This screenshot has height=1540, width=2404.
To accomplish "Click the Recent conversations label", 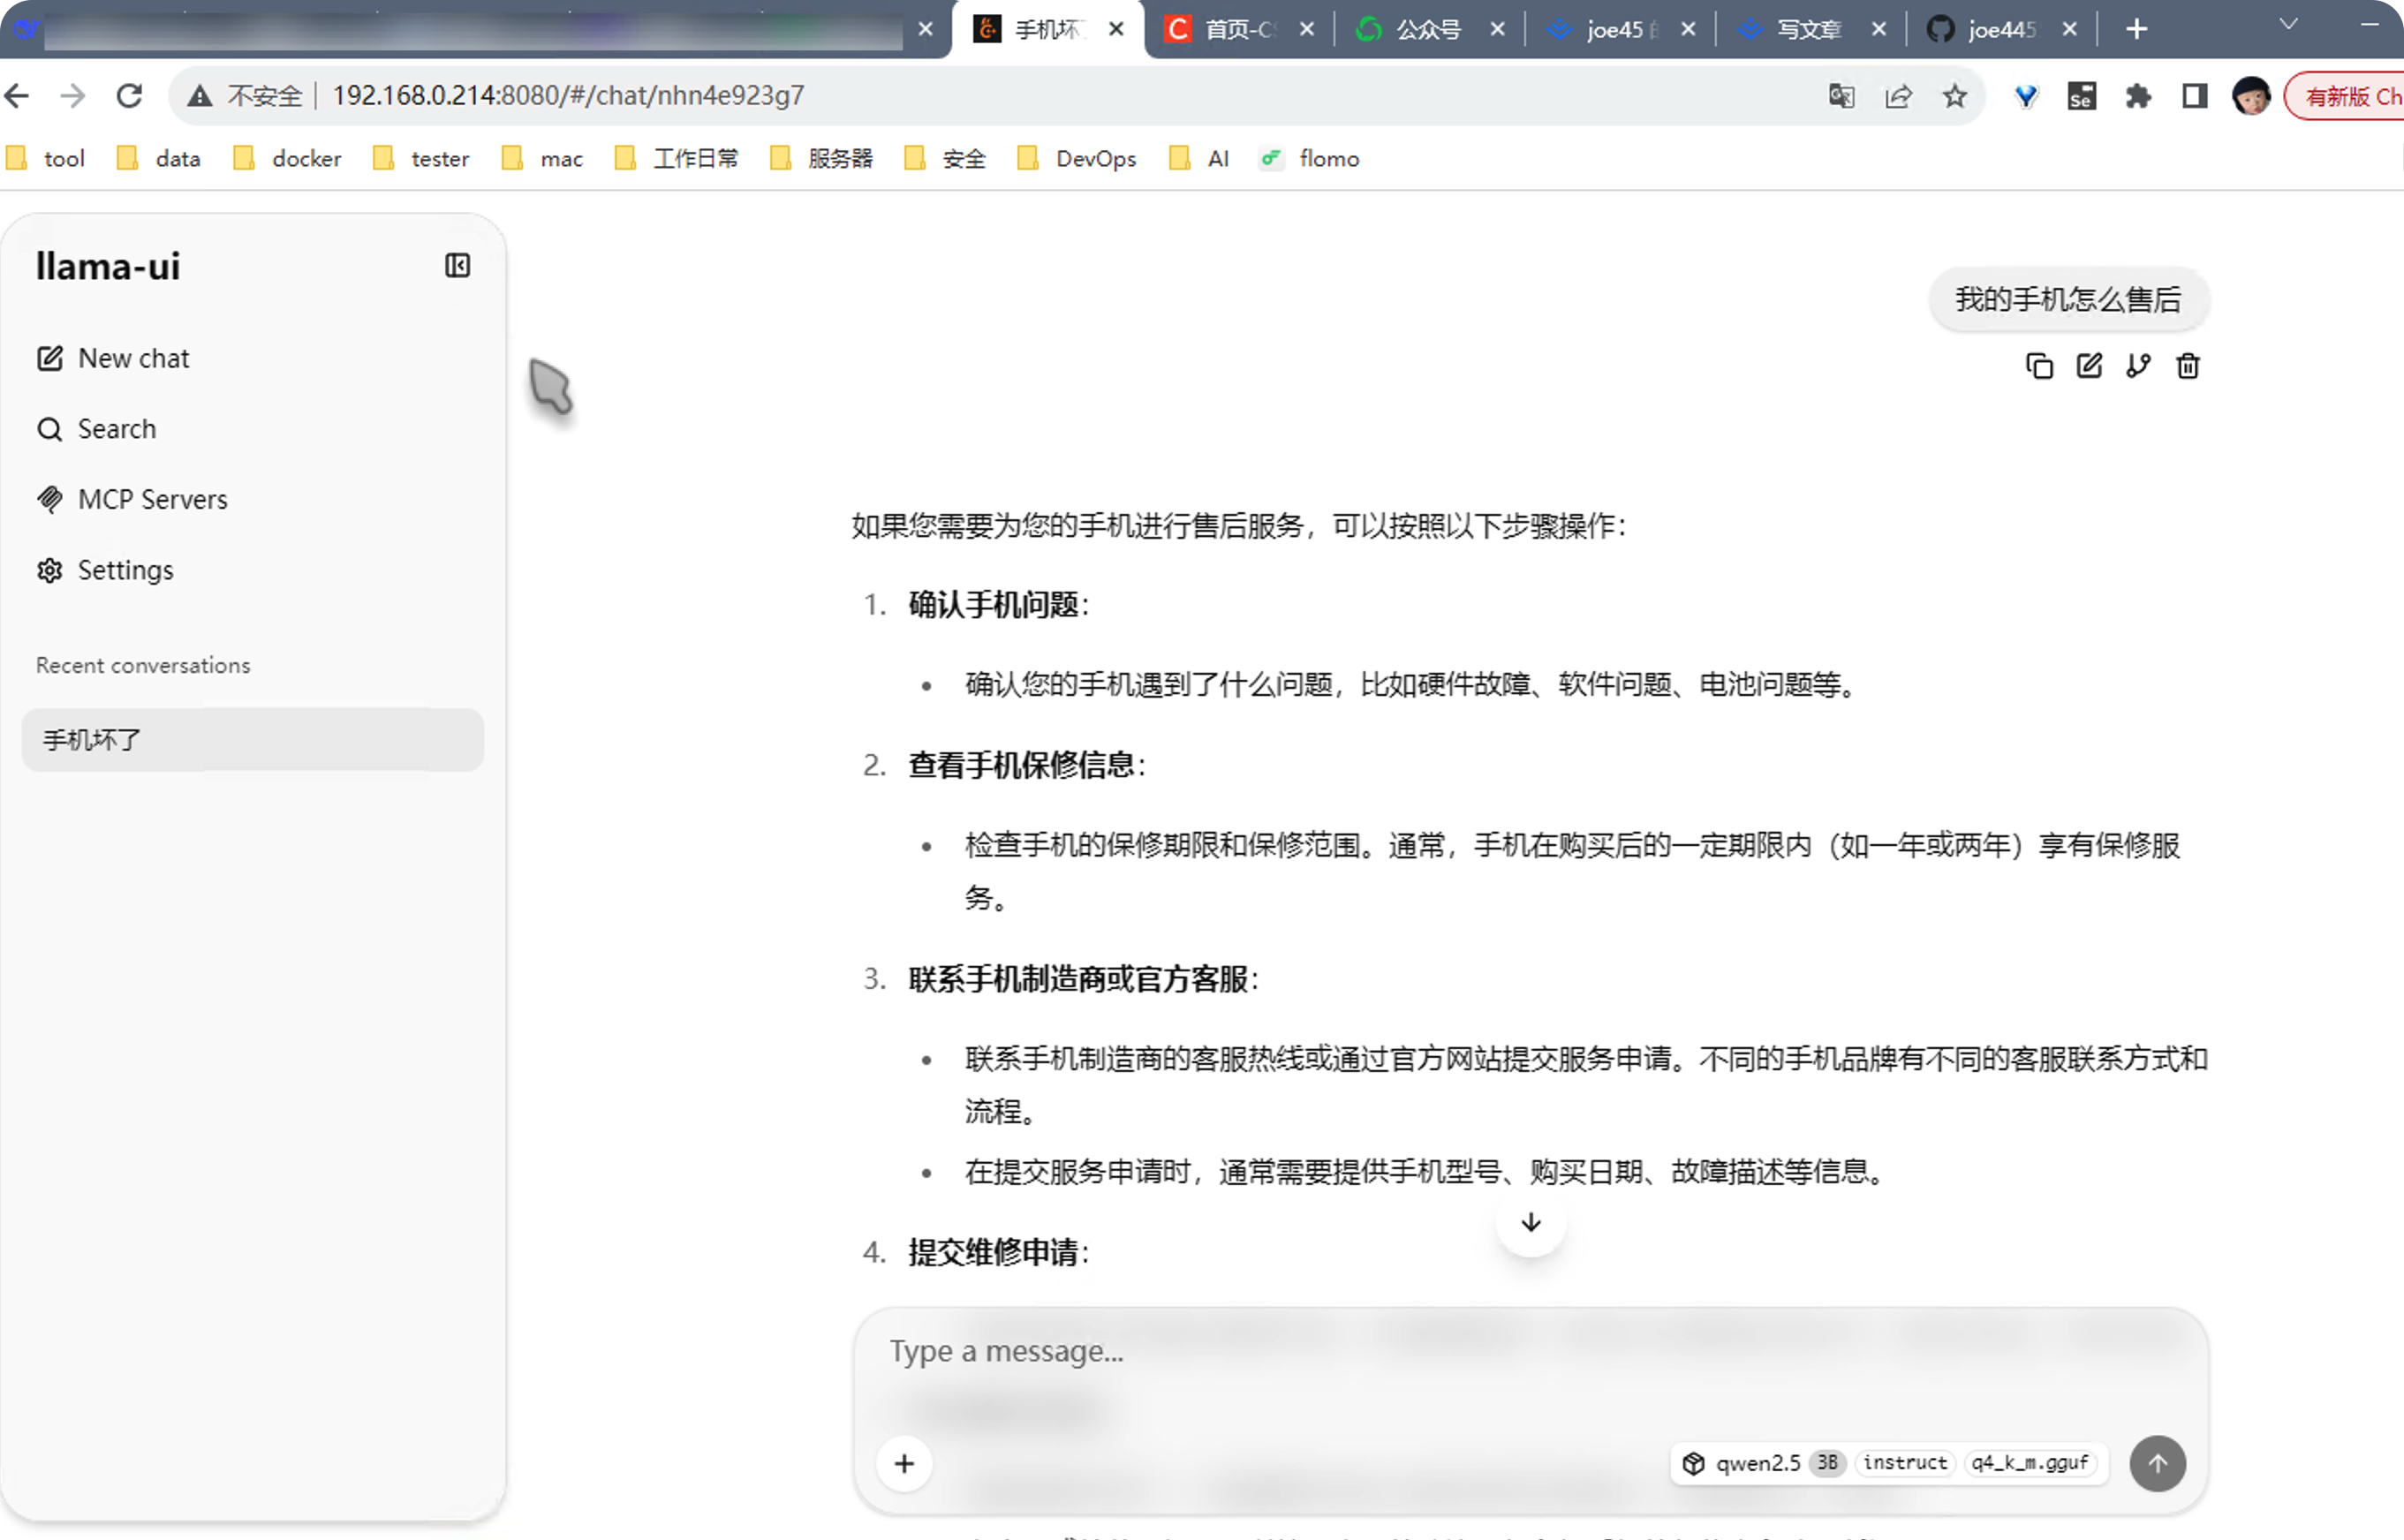I will tap(143, 665).
